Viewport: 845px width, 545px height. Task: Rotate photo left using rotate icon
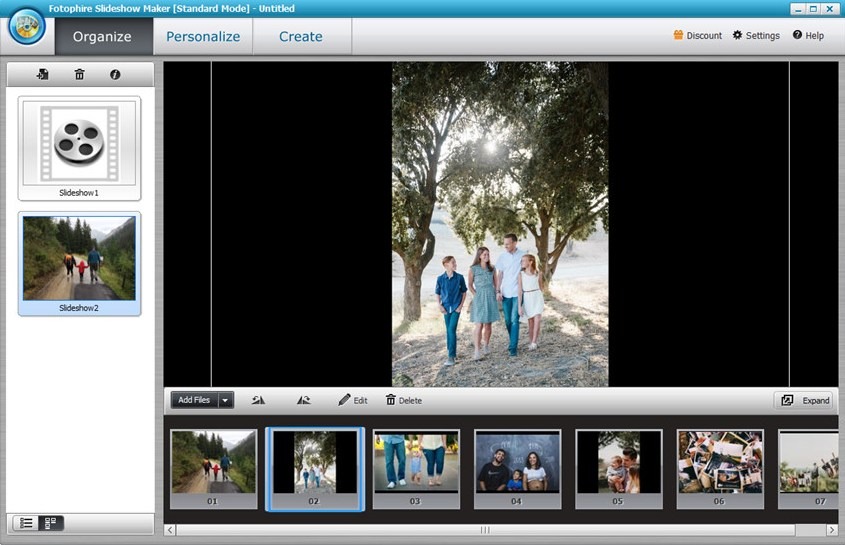pyautogui.click(x=258, y=400)
